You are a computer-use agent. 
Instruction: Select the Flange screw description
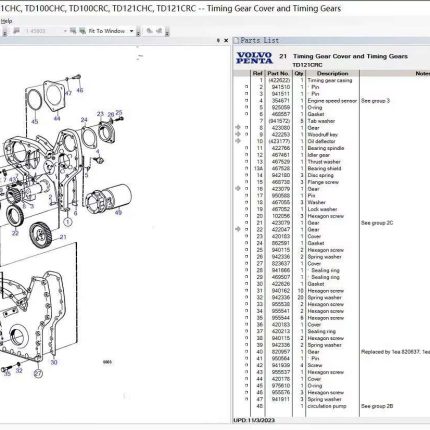click(x=323, y=182)
